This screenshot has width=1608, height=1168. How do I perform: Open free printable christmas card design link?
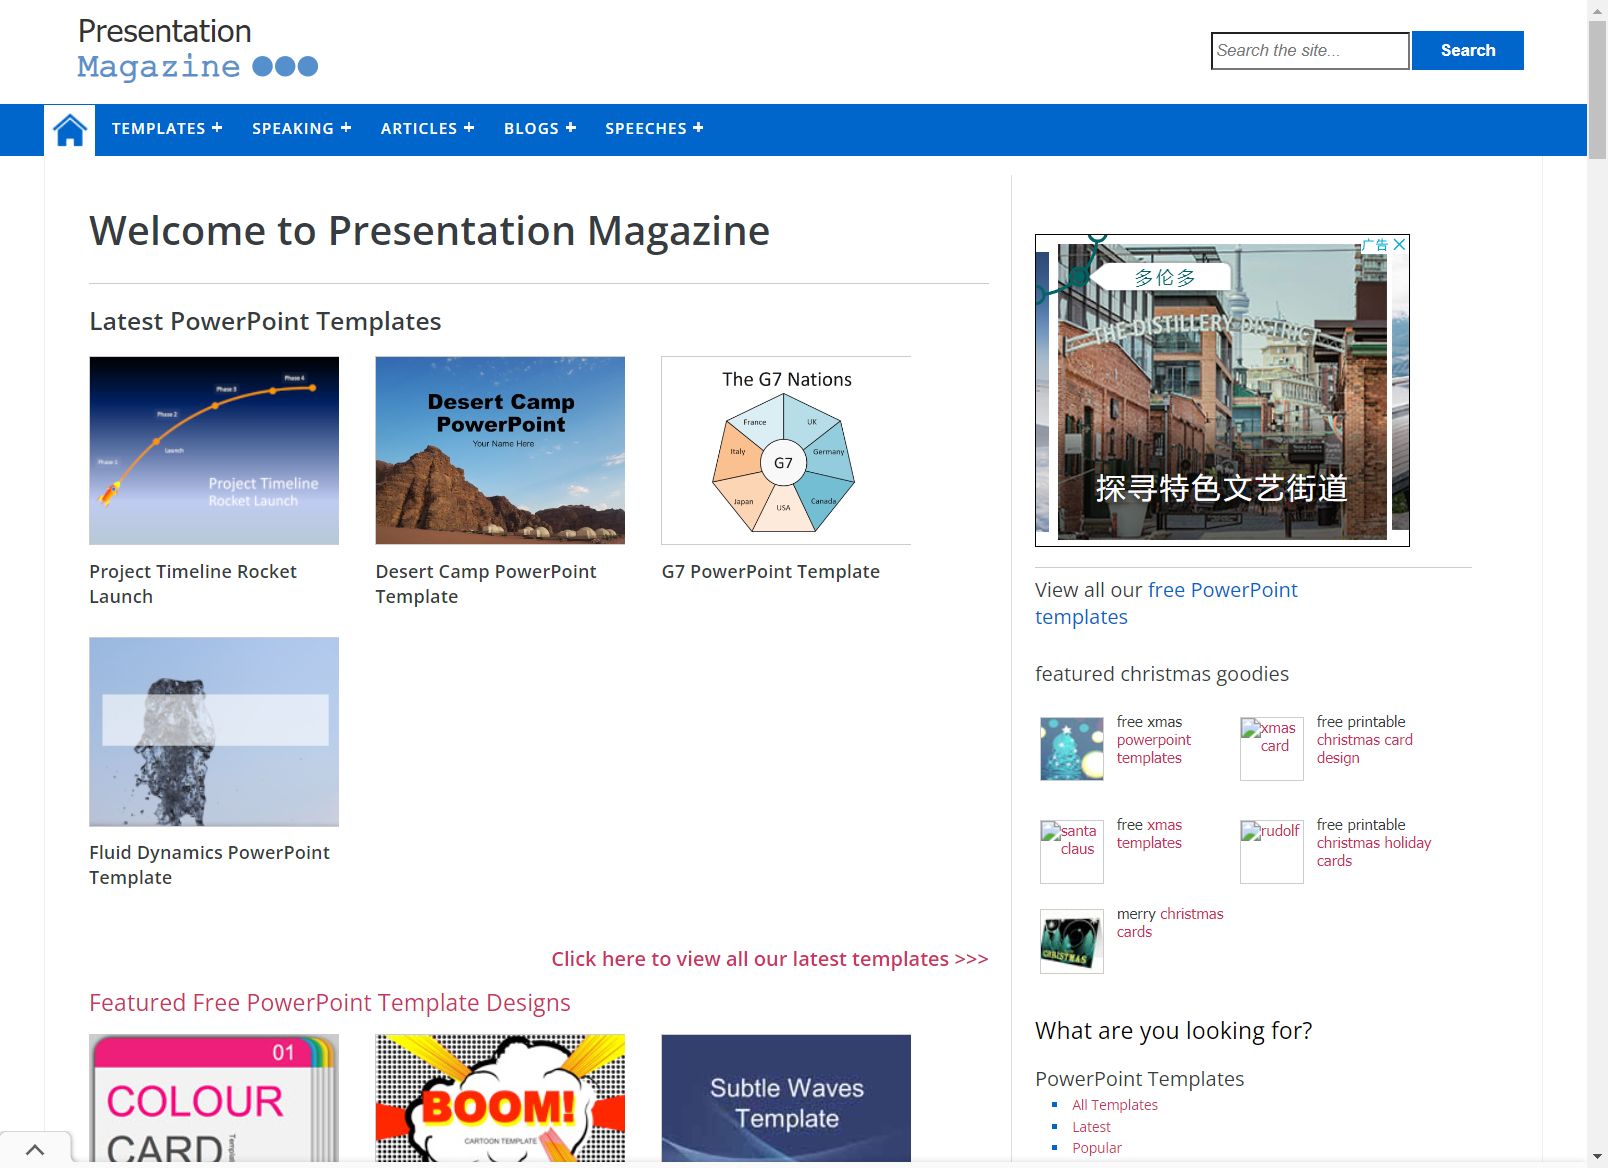pyautogui.click(x=1365, y=749)
